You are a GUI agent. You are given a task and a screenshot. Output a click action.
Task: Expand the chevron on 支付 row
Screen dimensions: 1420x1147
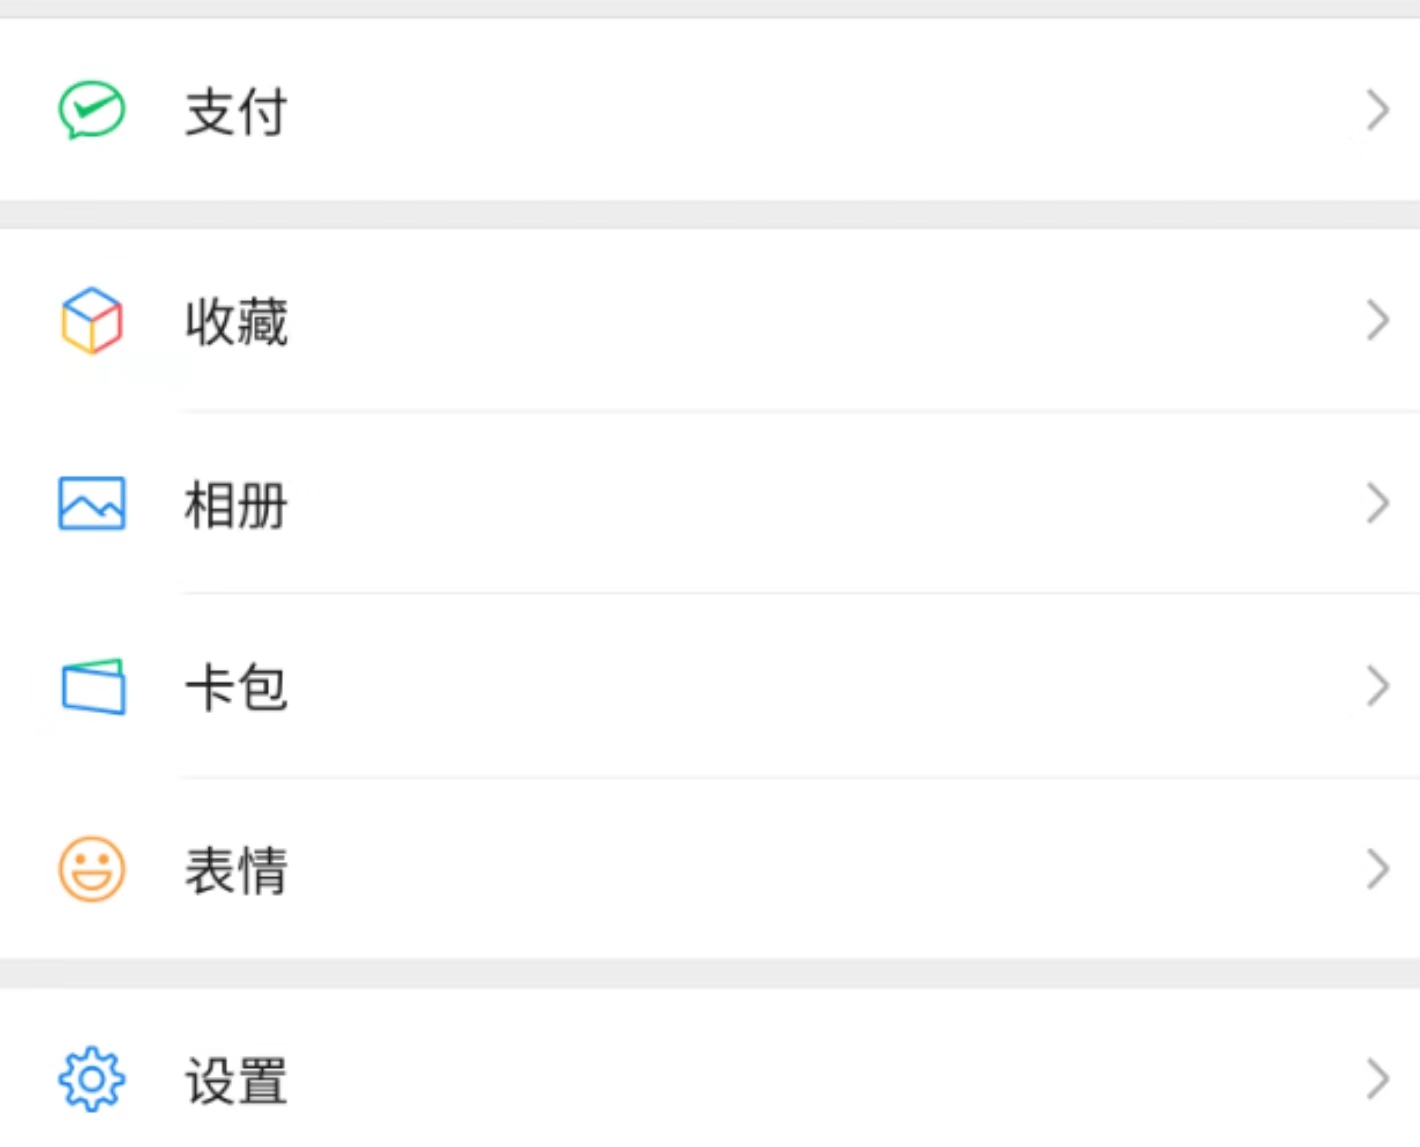[1378, 110]
